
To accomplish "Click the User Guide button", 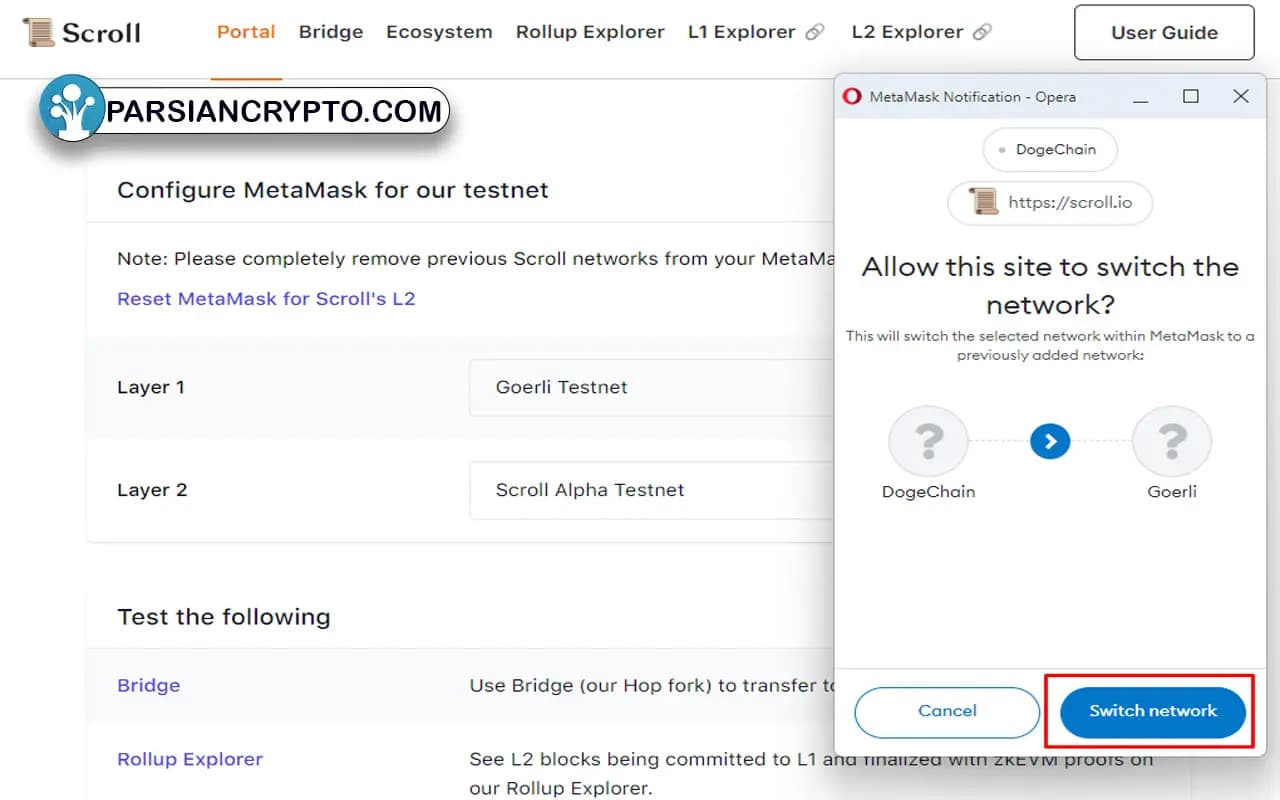I will 1164,32.
